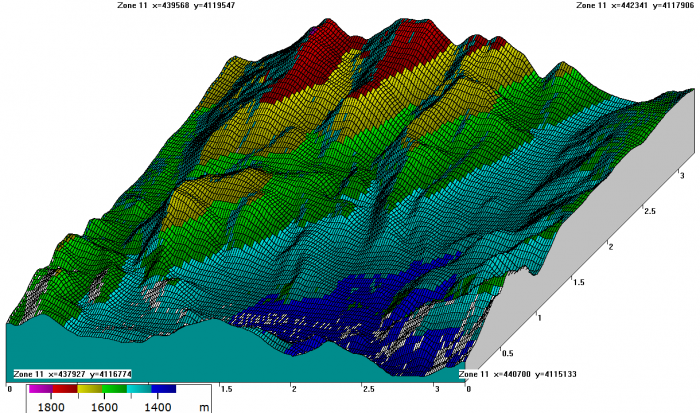Image resolution: width=700 pixels, height=413 pixels.
Task: Click the dark blue legend swatch
Action: pos(163,389)
